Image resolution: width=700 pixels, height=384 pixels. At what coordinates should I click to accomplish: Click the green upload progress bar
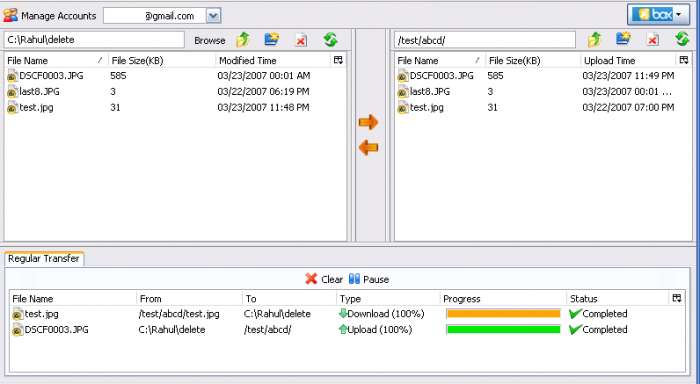503,330
